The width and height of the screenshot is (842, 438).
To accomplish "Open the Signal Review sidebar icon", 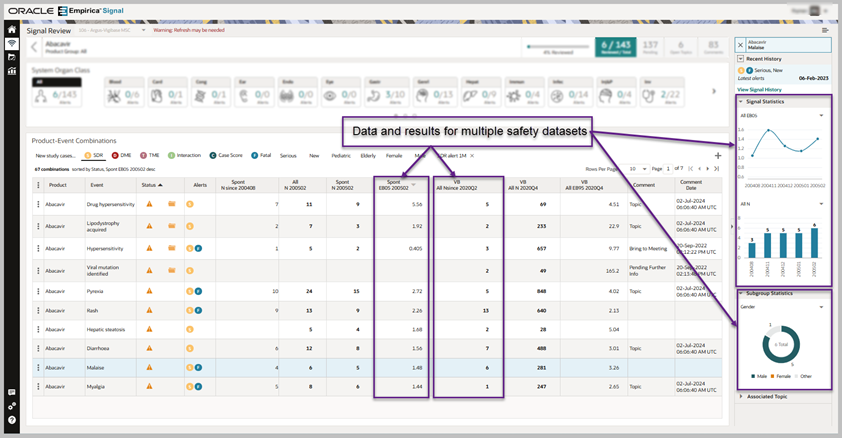I will 12,43.
